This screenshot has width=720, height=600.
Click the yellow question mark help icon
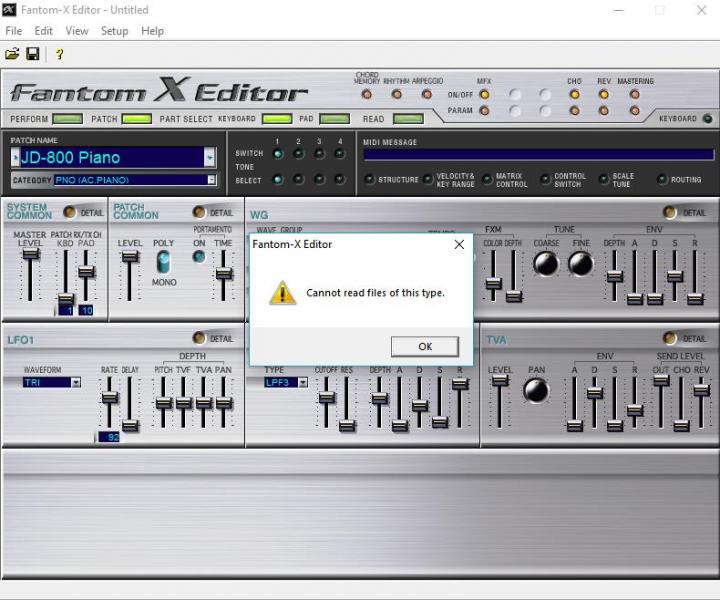click(59, 54)
